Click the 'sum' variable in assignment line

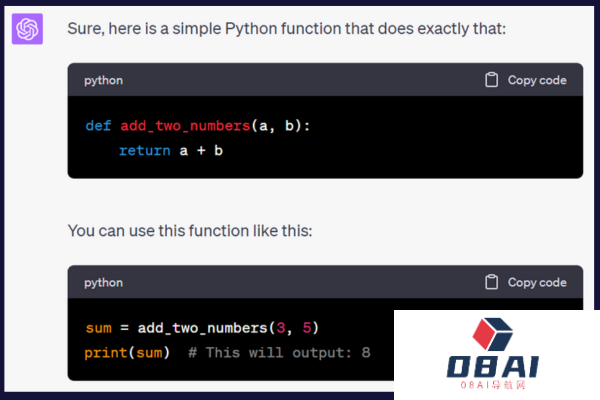(x=98, y=328)
